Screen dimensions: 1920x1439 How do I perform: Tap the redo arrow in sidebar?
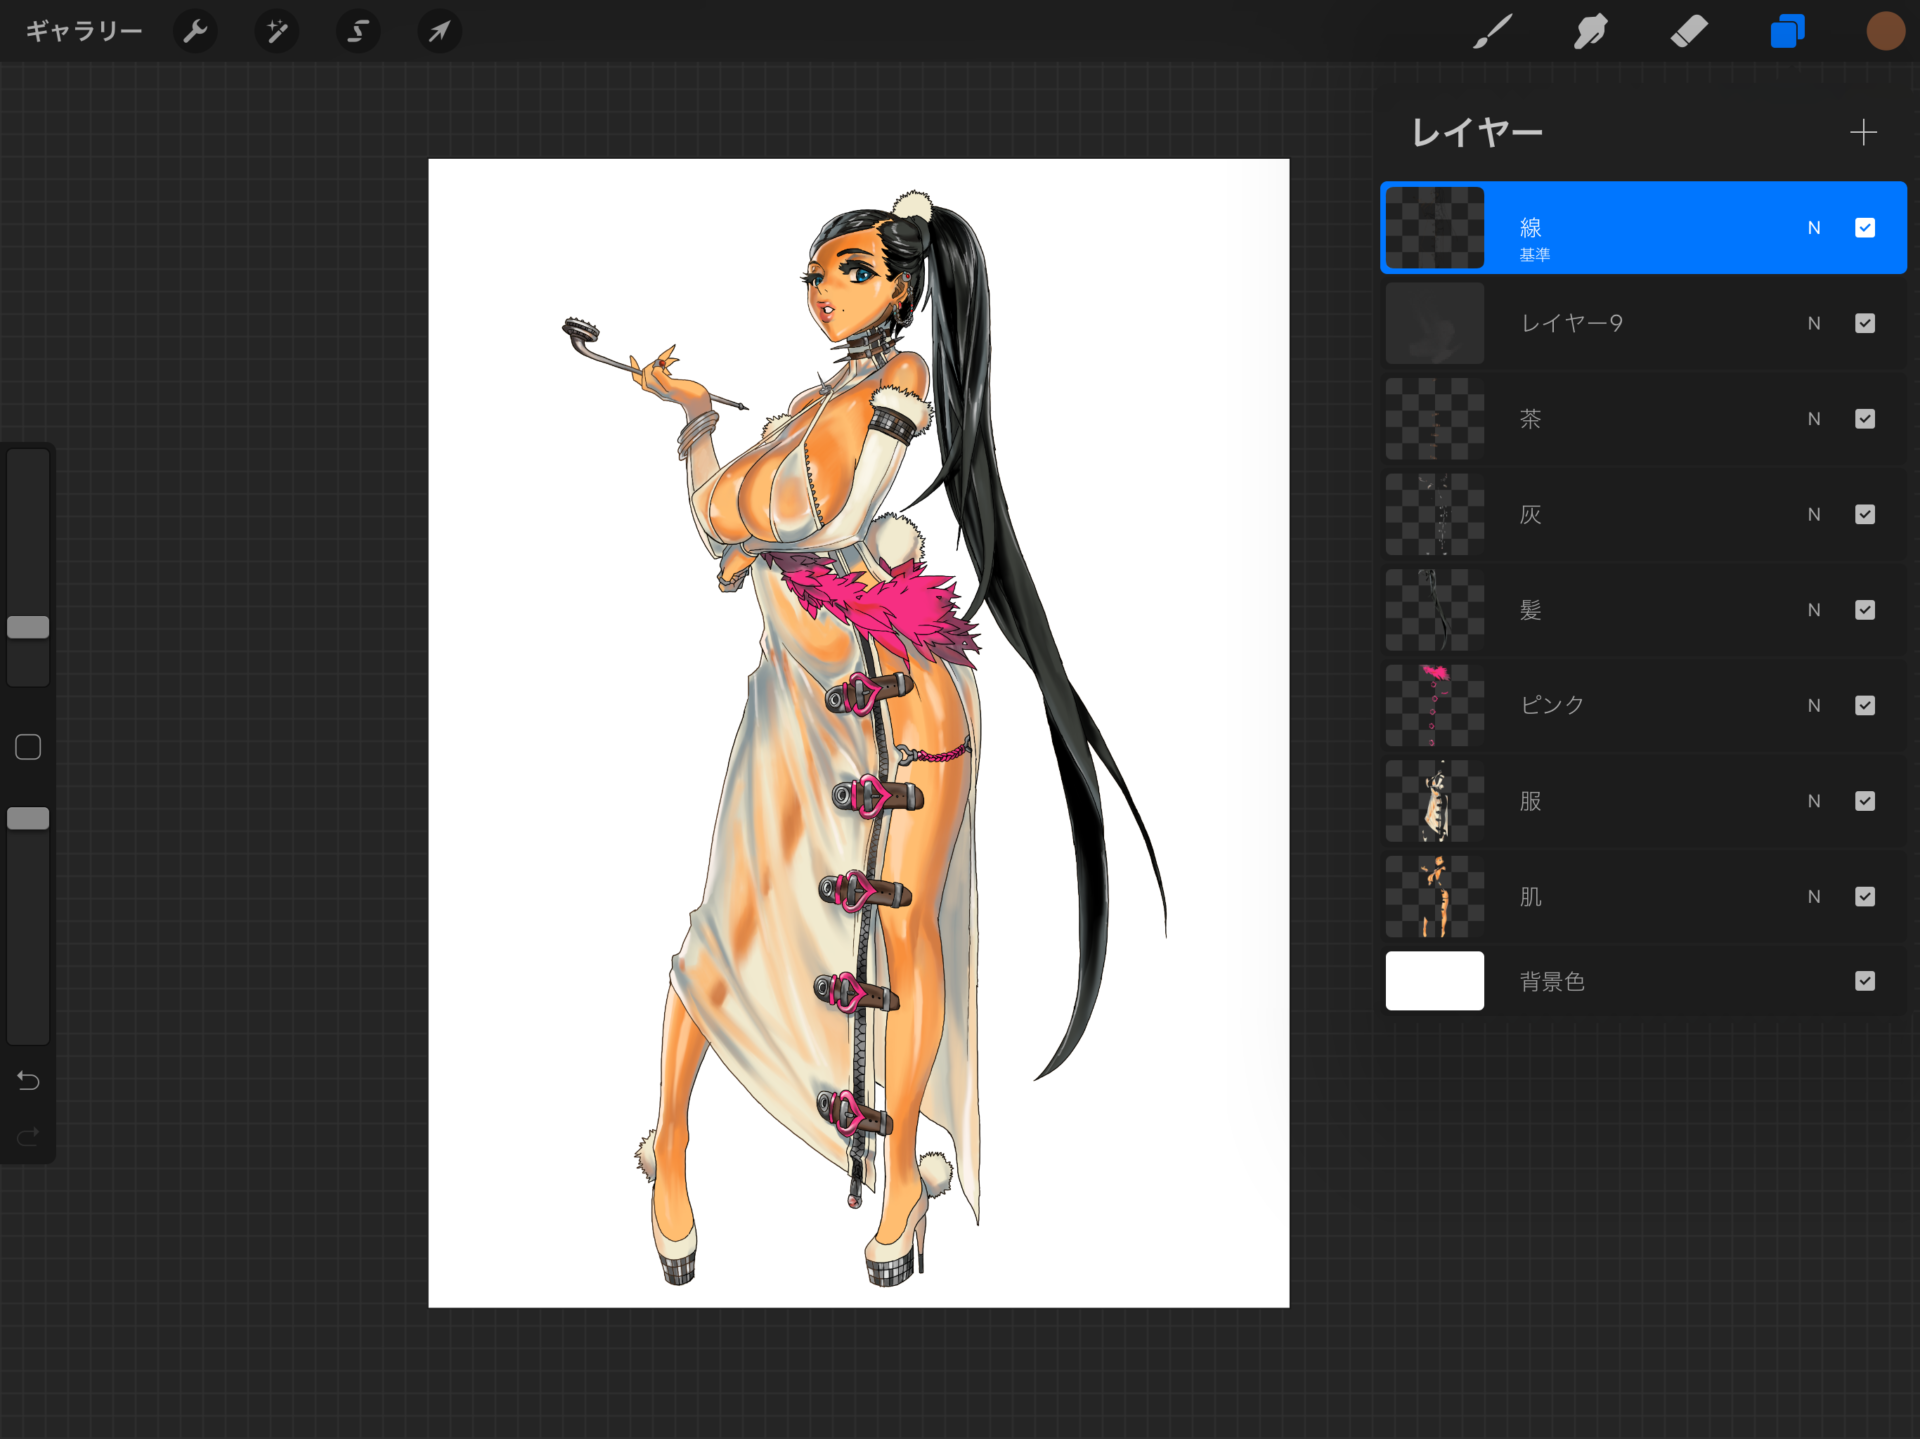28,1136
